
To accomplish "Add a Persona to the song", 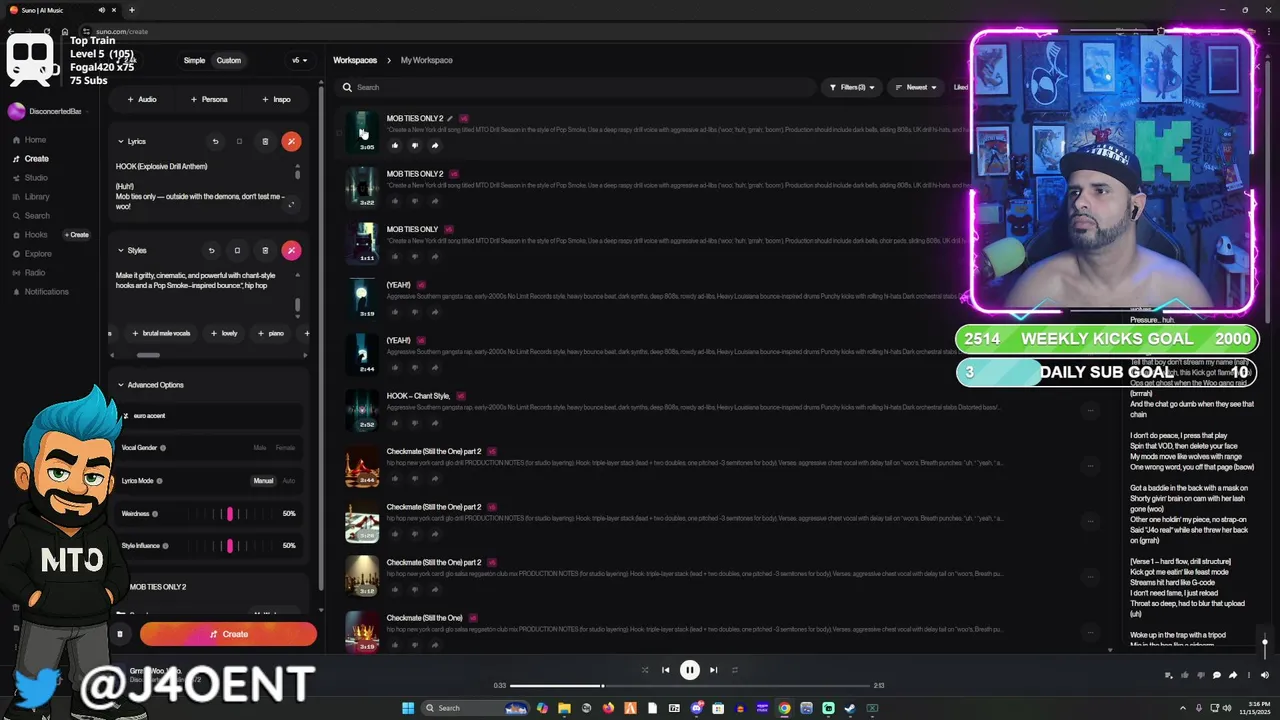I will pyautogui.click(x=209, y=99).
